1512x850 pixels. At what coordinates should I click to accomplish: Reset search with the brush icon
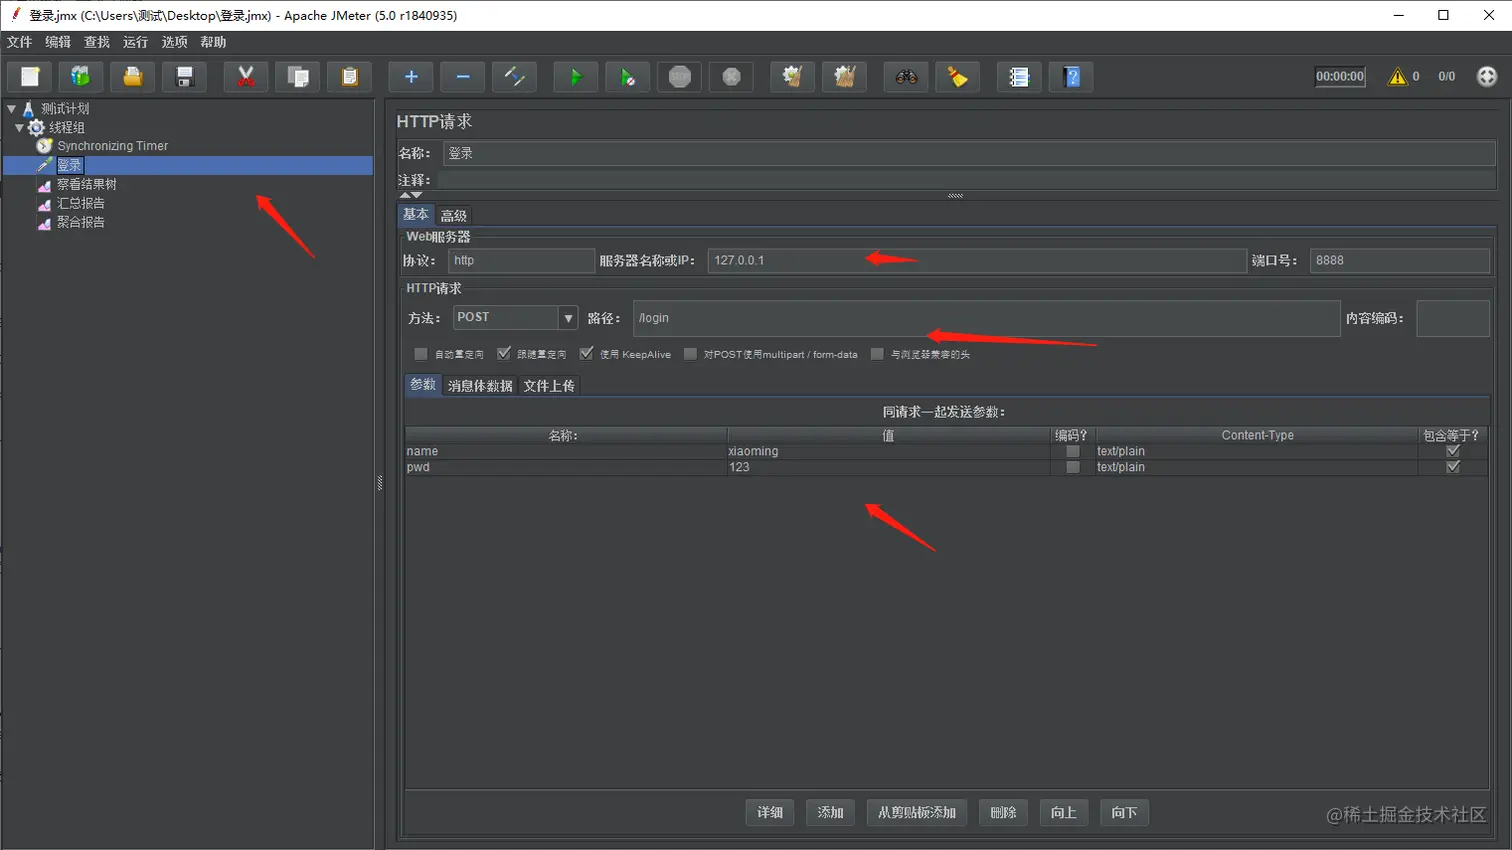tap(958, 77)
